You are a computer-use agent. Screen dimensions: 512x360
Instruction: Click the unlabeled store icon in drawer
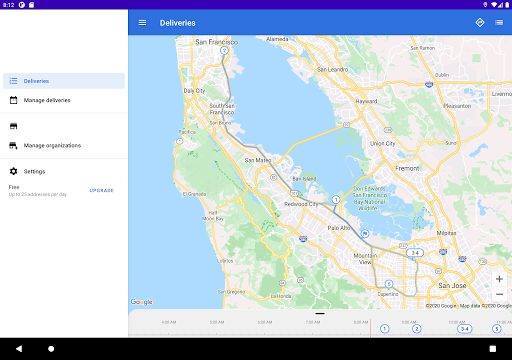pyautogui.click(x=13, y=126)
